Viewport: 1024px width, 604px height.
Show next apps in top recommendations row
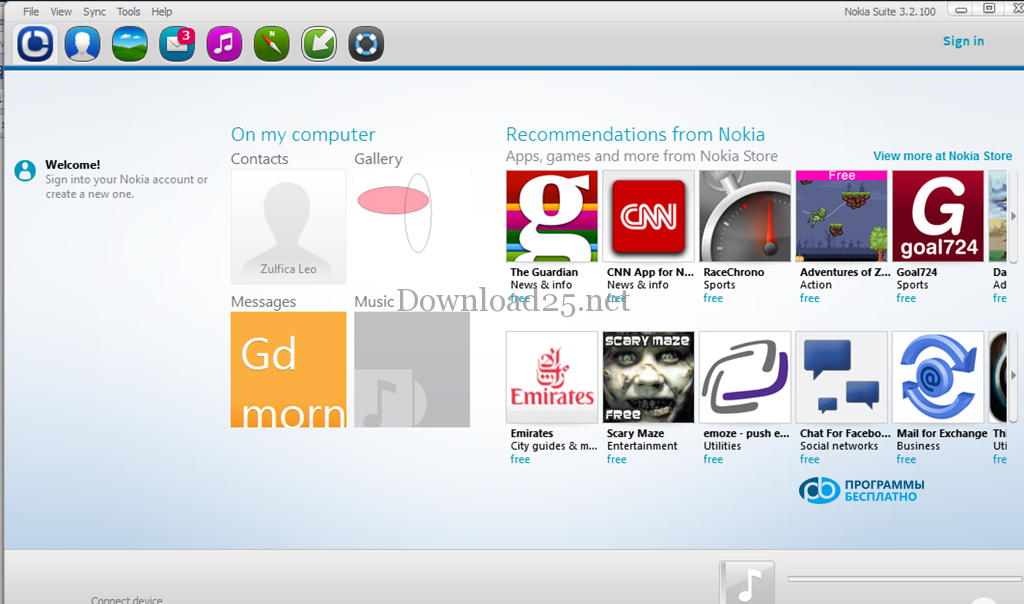(1013, 216)
